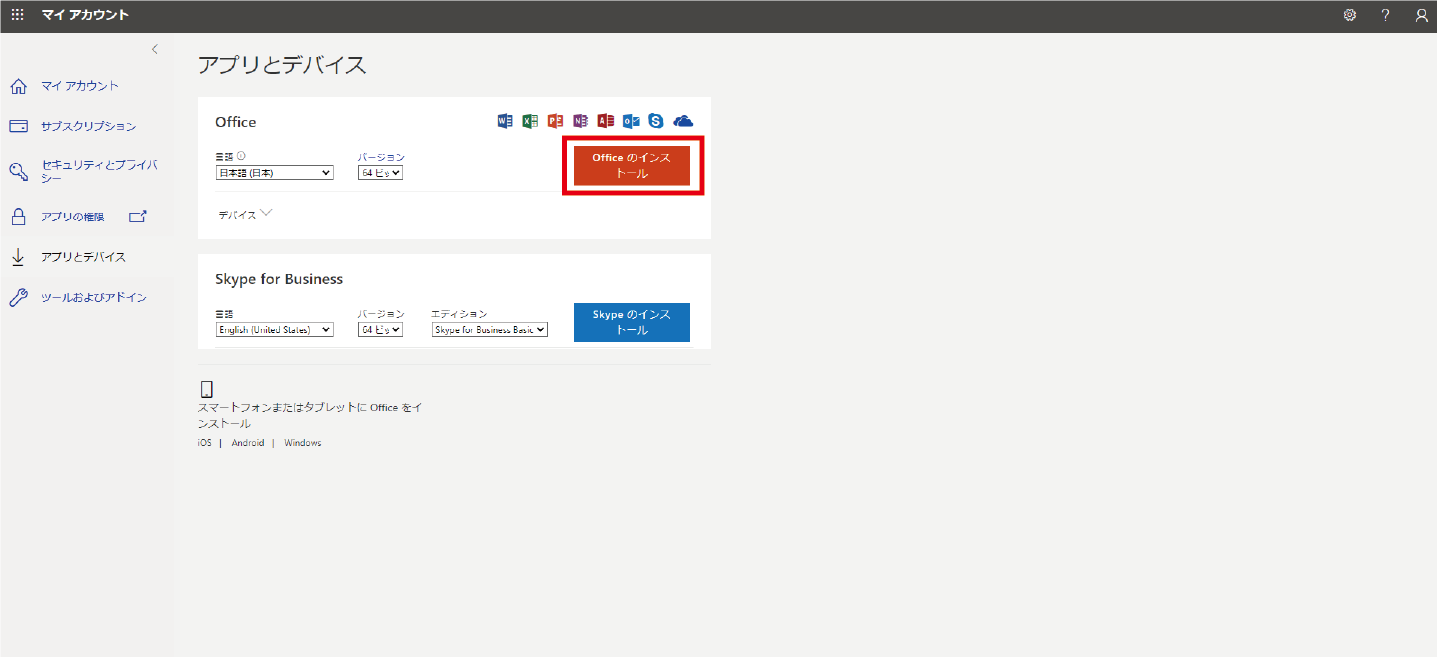This screenshot has height=658, width=1438.
Task: Open Office version dropdown 64 ビット
Action: 380,173
